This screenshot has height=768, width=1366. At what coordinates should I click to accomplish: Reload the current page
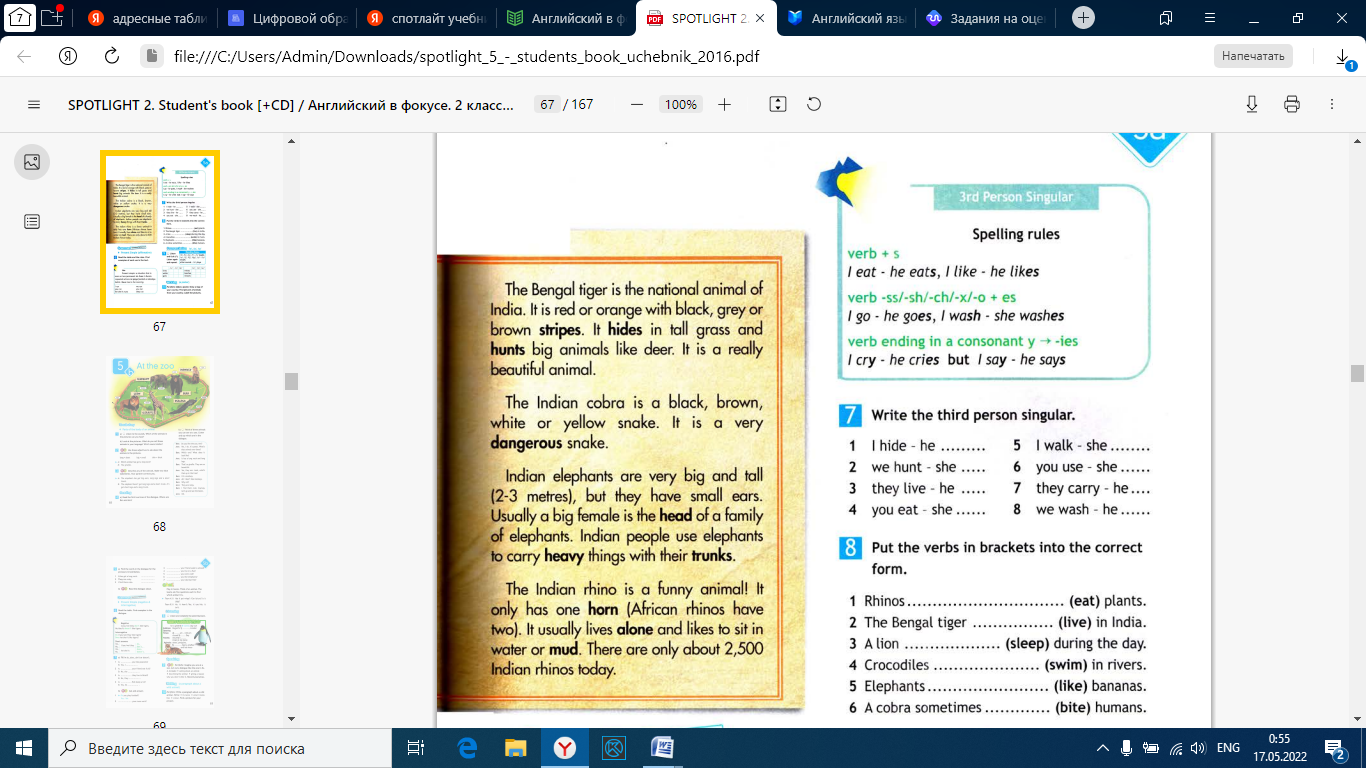tap(112, 56)
